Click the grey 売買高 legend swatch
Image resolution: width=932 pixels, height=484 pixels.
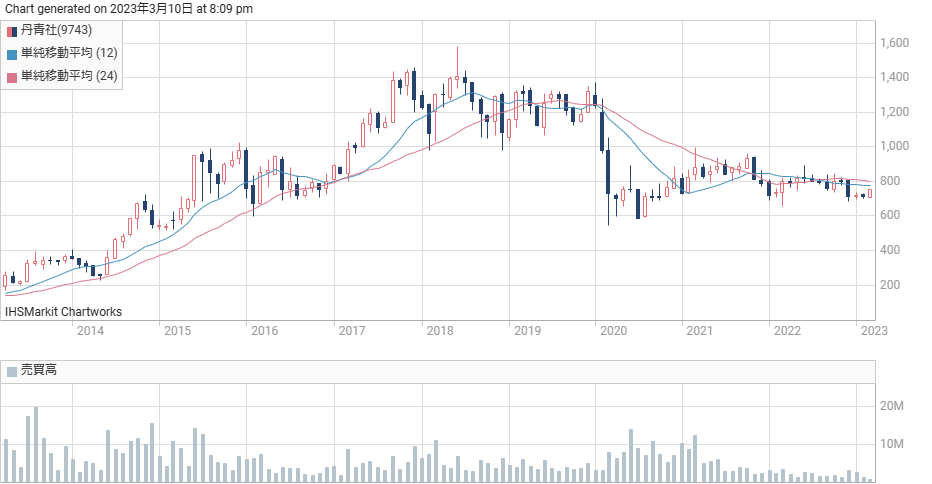pos(12,372)
